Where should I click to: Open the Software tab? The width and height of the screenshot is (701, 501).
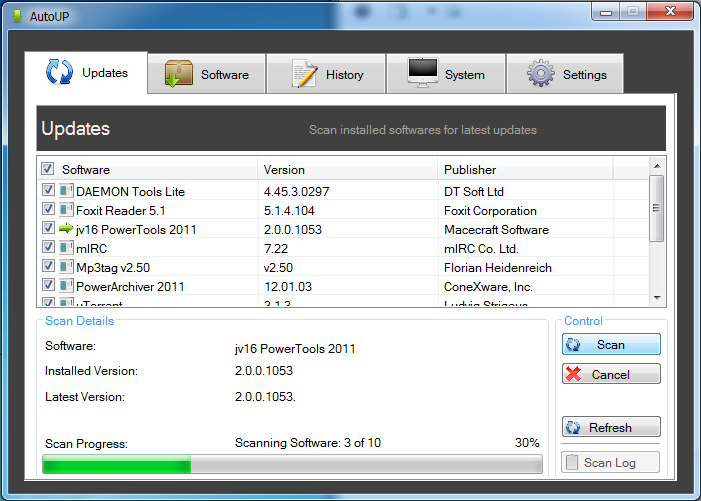tap(207, 74)
